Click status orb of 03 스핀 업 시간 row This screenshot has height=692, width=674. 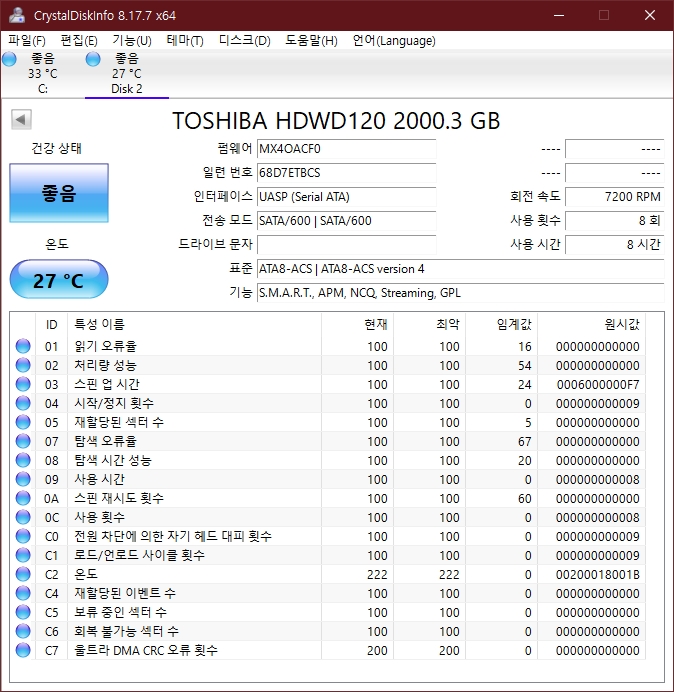click(23, 384)
